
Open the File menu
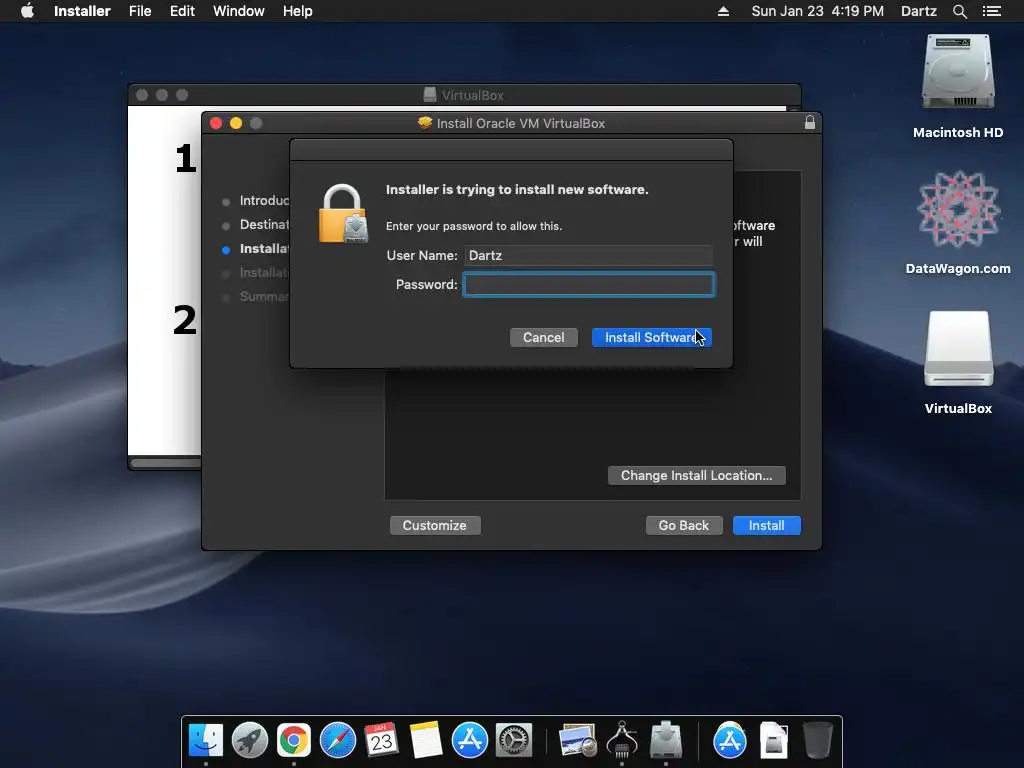tap(140, 11)
